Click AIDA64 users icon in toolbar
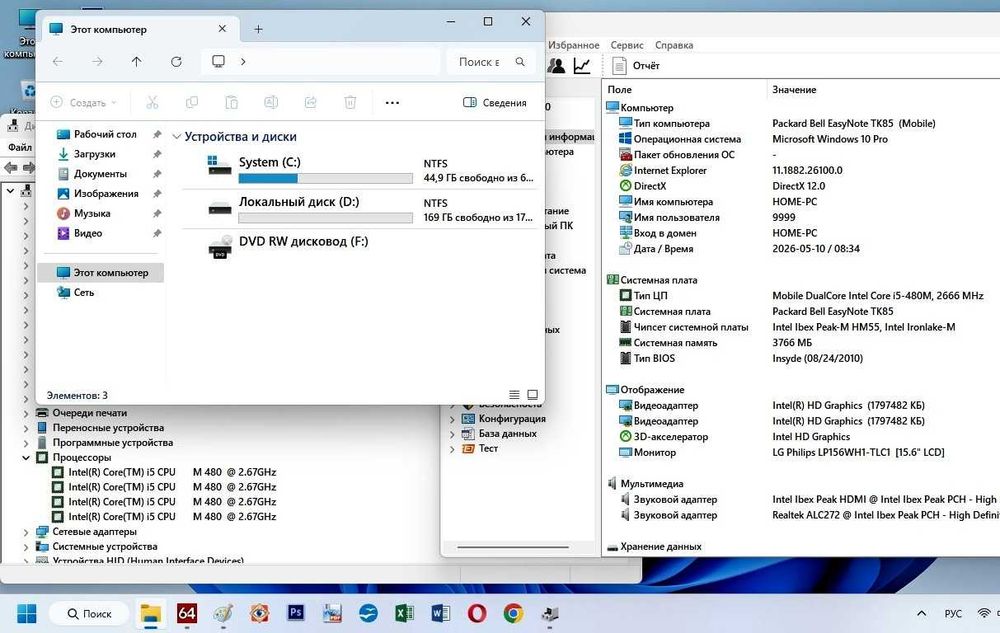 [556, 66]
